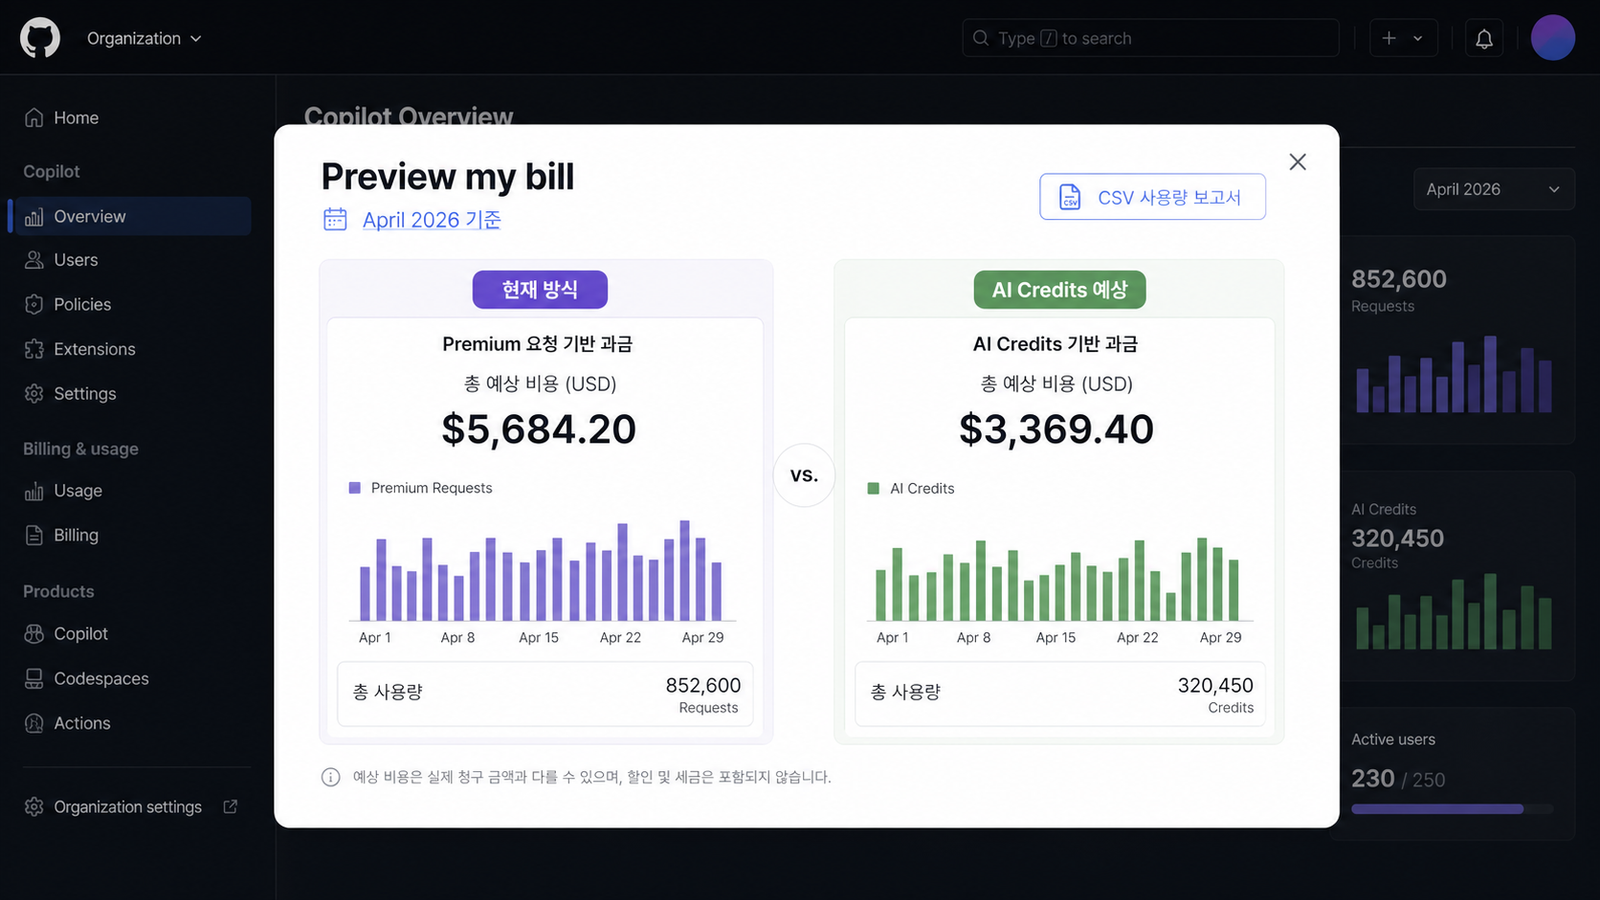Select the AI Credits 예상 badge
1600x900 pixels.
pos(1060,290)
